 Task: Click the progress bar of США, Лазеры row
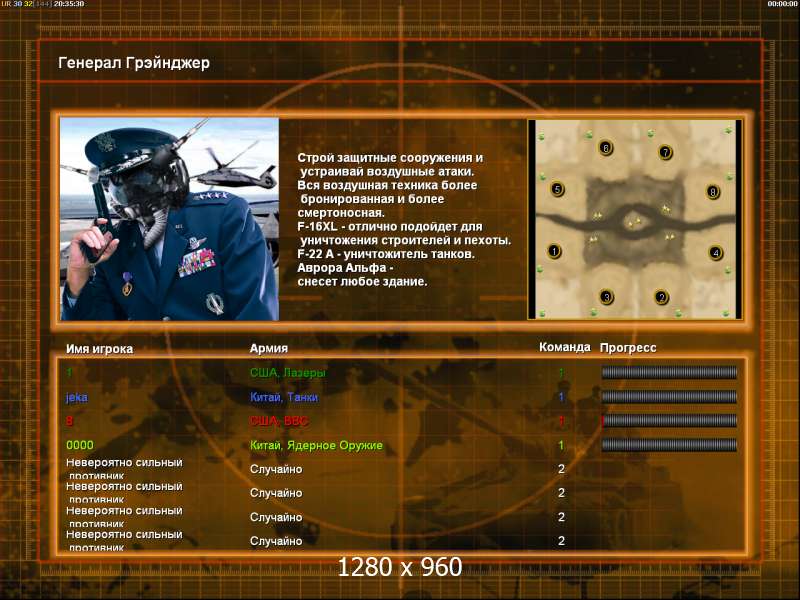(x=669, y=372)
